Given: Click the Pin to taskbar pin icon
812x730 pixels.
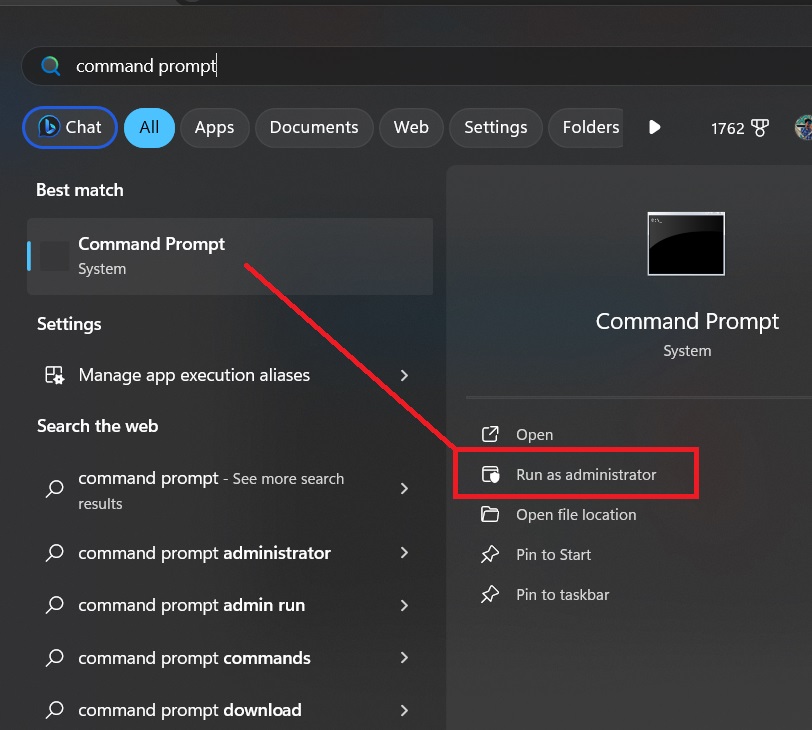Looking at the screenshot, I should [x=490, y=595].
